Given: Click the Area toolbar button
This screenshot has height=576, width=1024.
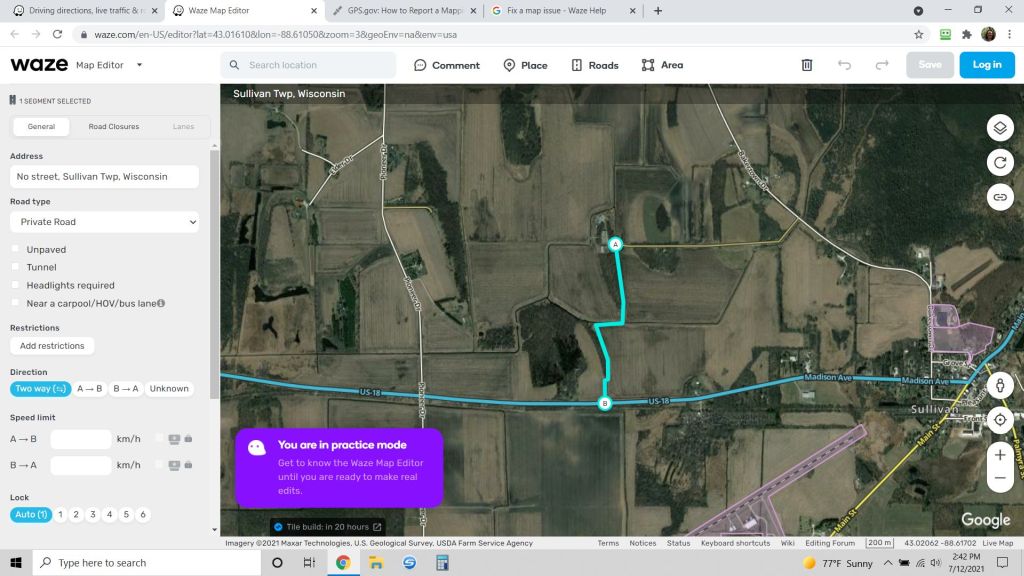Looking at the screenshot, I should tap(662, 65).
